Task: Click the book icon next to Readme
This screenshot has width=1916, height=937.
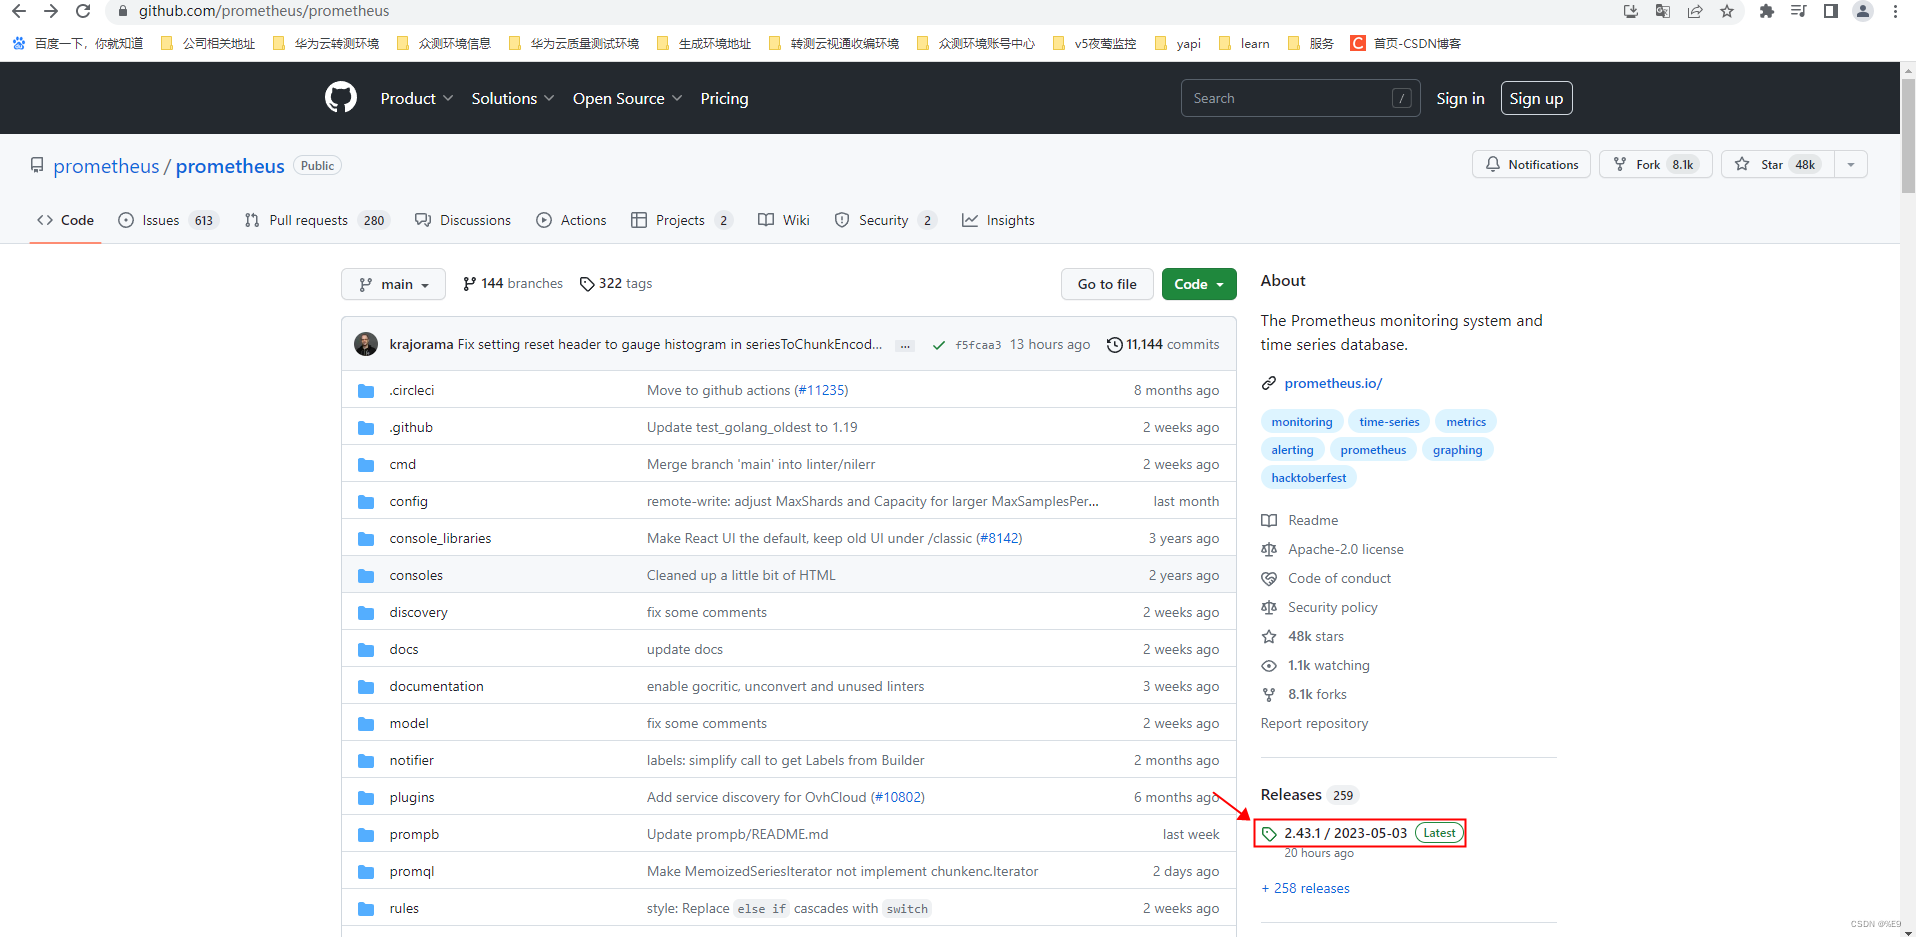Action: click(1269, 520)
